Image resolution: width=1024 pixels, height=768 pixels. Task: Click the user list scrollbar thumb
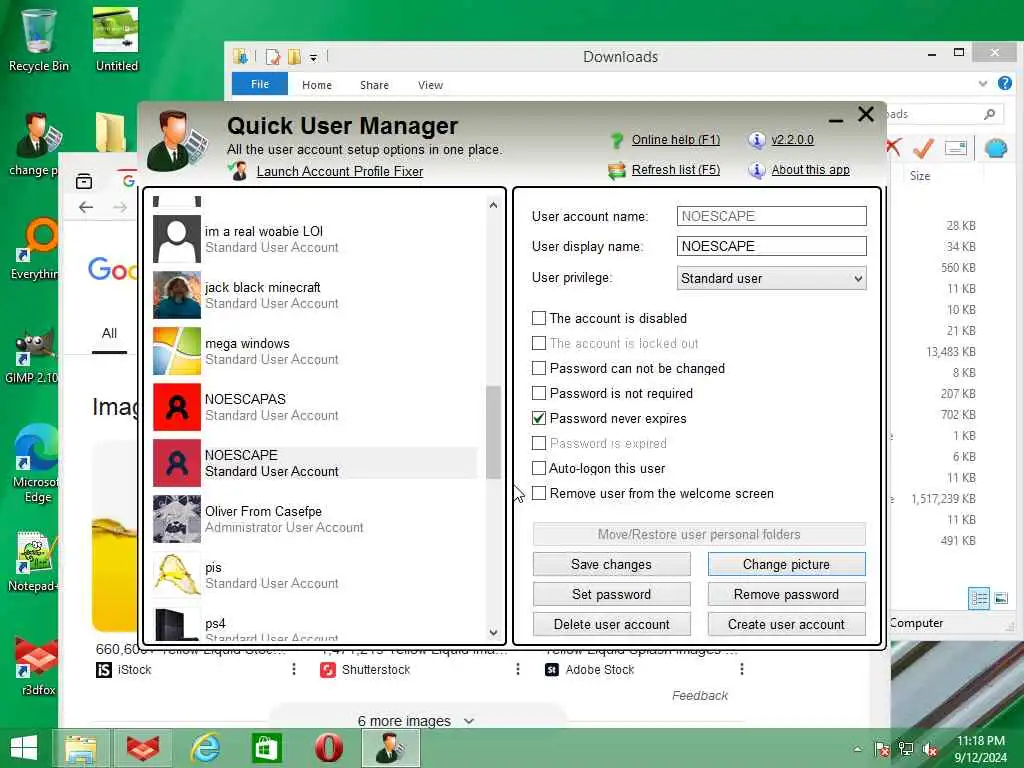tap(493, 432)
